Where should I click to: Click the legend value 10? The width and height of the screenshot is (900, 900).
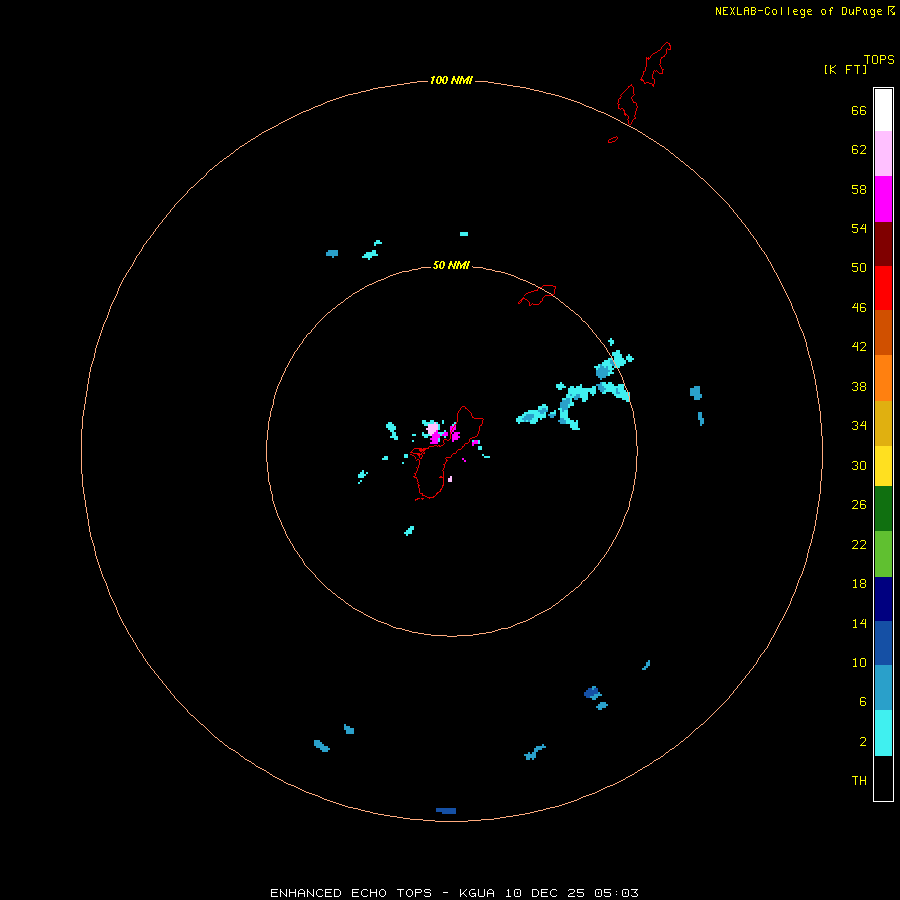[859, 663]
